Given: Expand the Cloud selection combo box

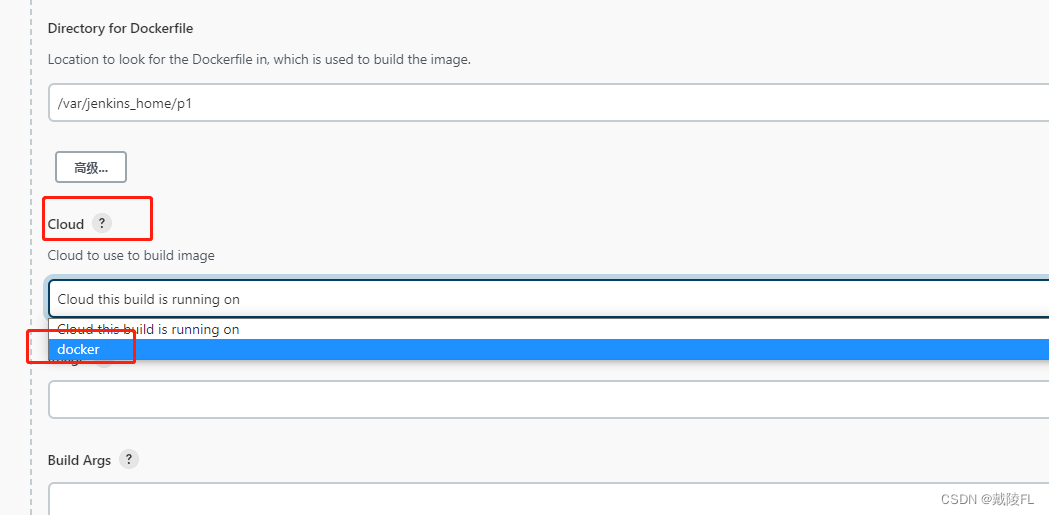Looking at the screenshot, I should [548, 299].
